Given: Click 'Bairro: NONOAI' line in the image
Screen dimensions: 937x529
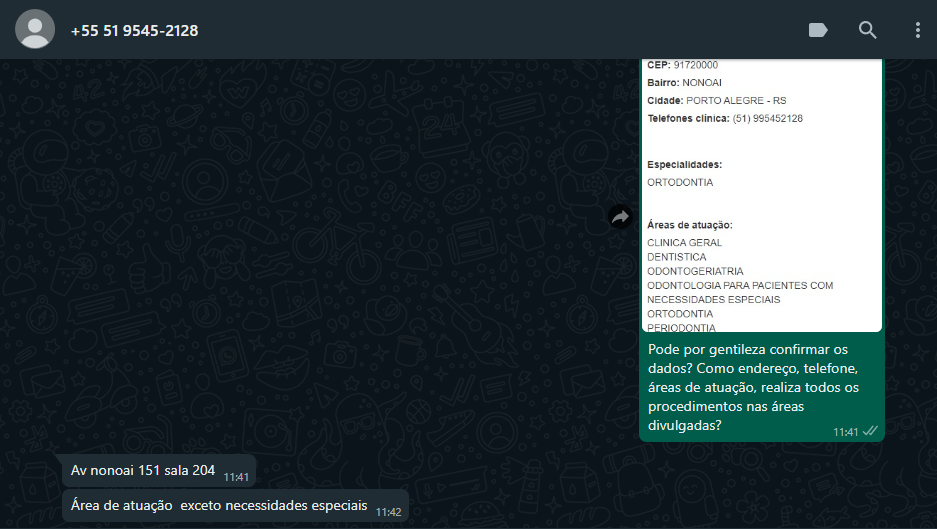Looking at the screenshot, I should click(684, 82).
